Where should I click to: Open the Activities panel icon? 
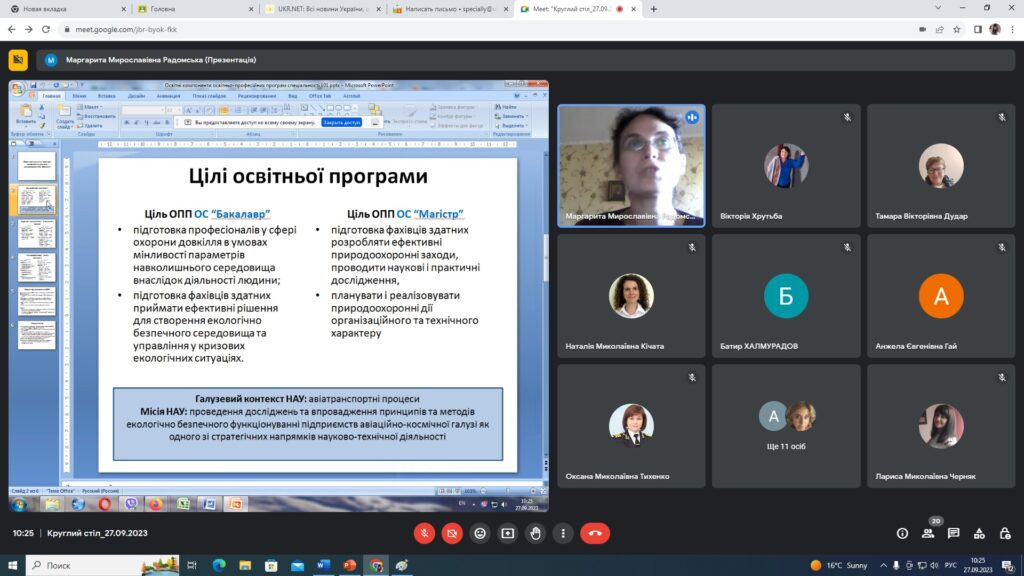[978, 533]
